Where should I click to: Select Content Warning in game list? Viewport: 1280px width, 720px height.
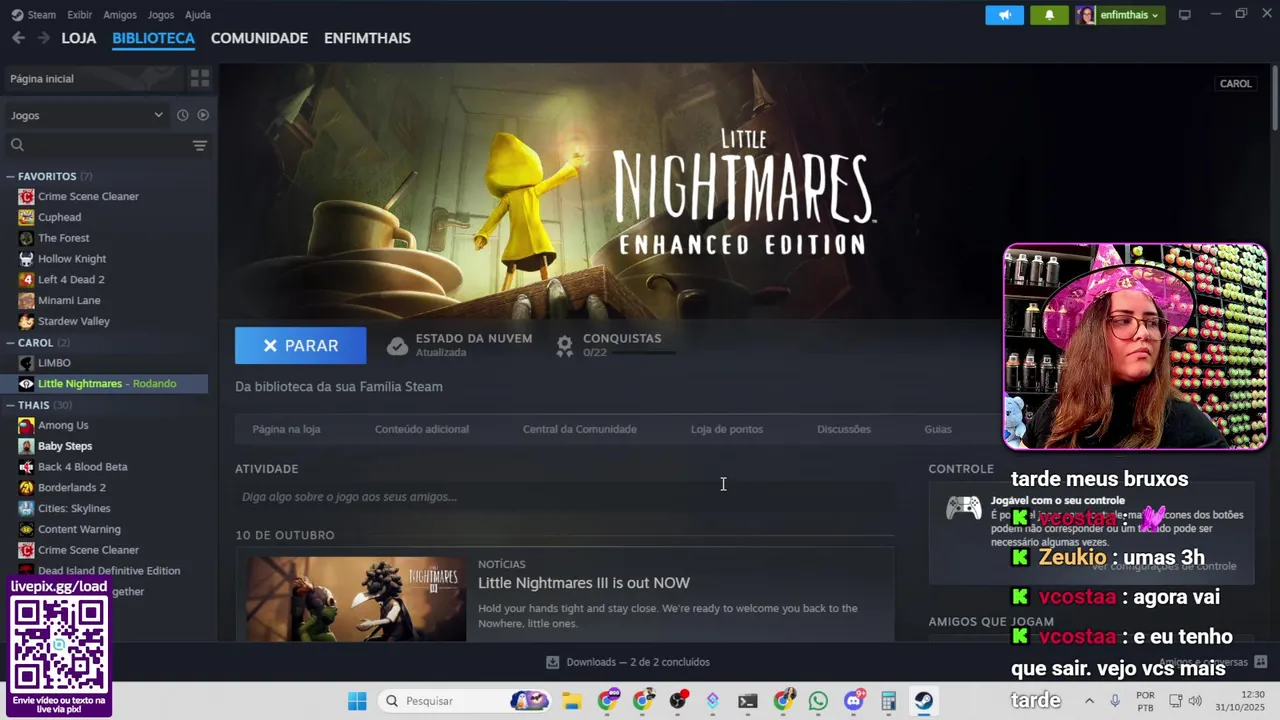point(79,530)
